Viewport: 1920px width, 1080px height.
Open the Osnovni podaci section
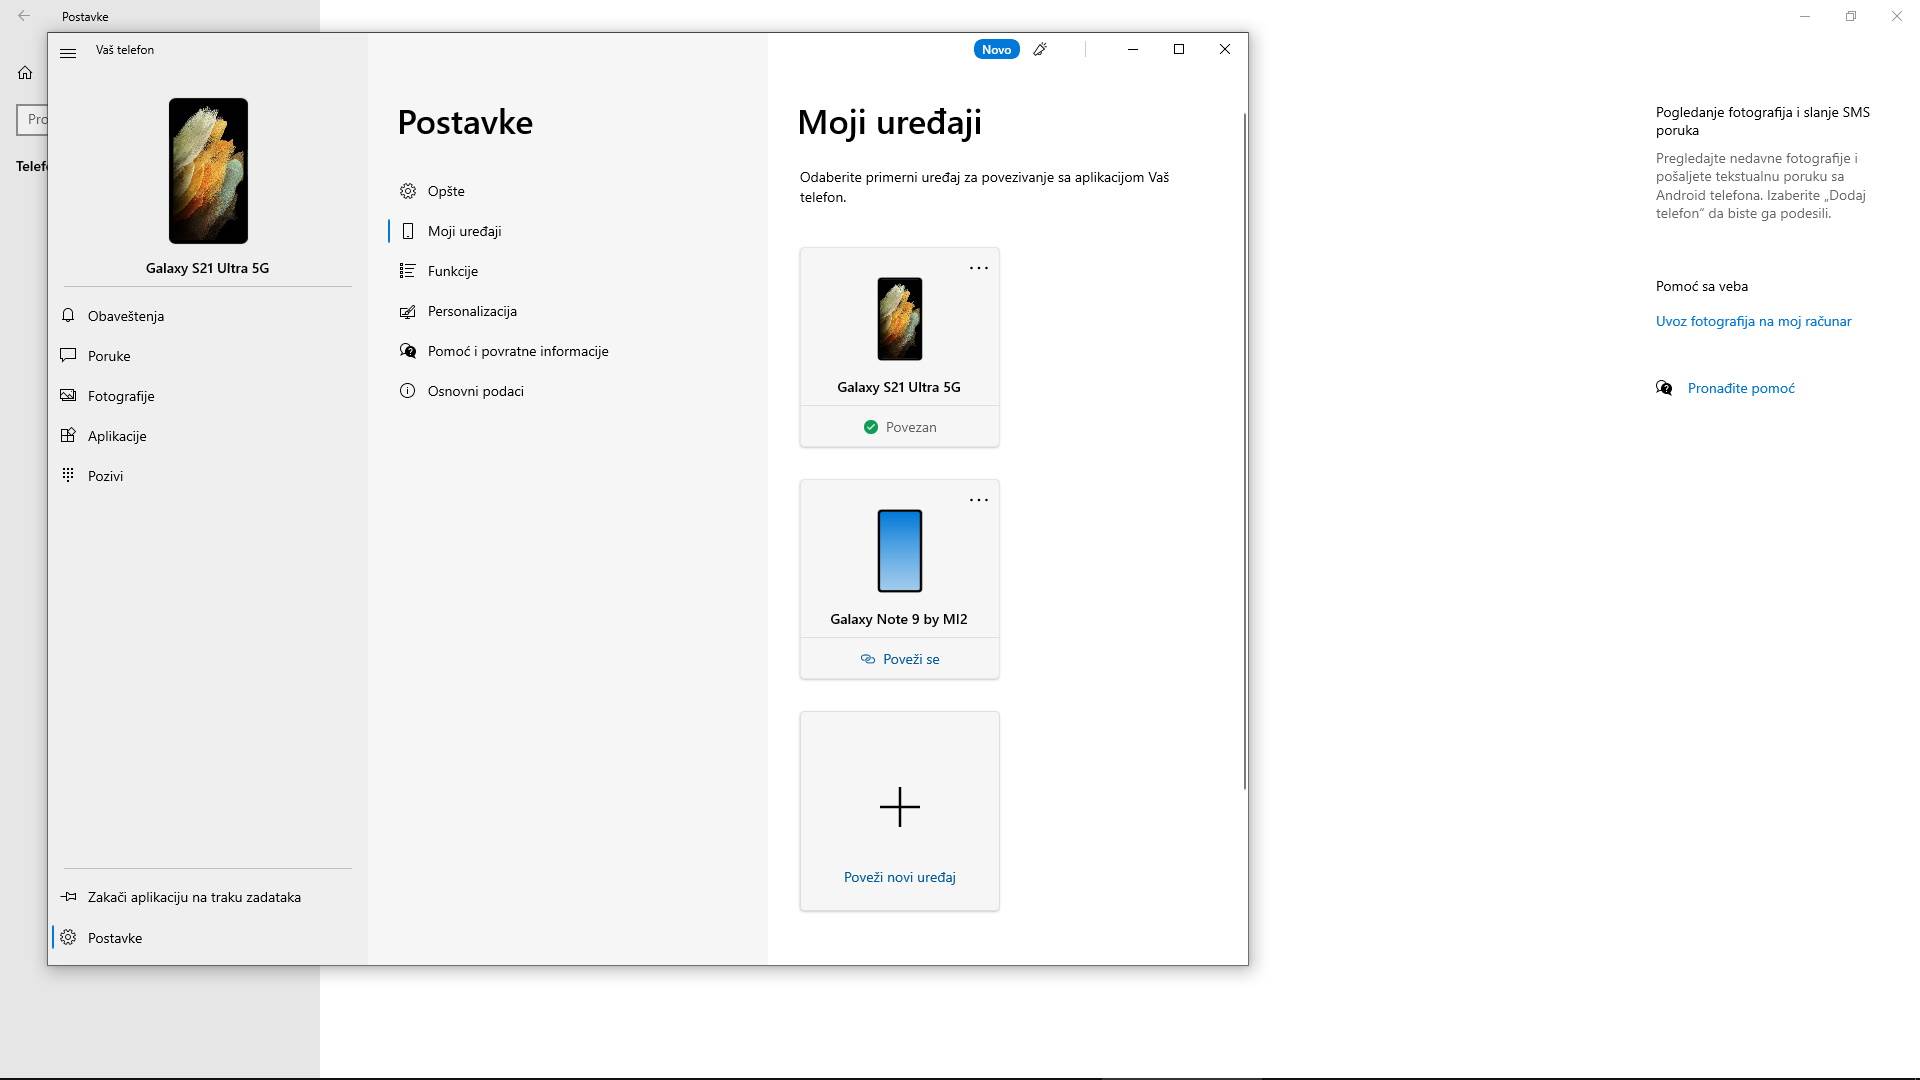coord(474,391)
